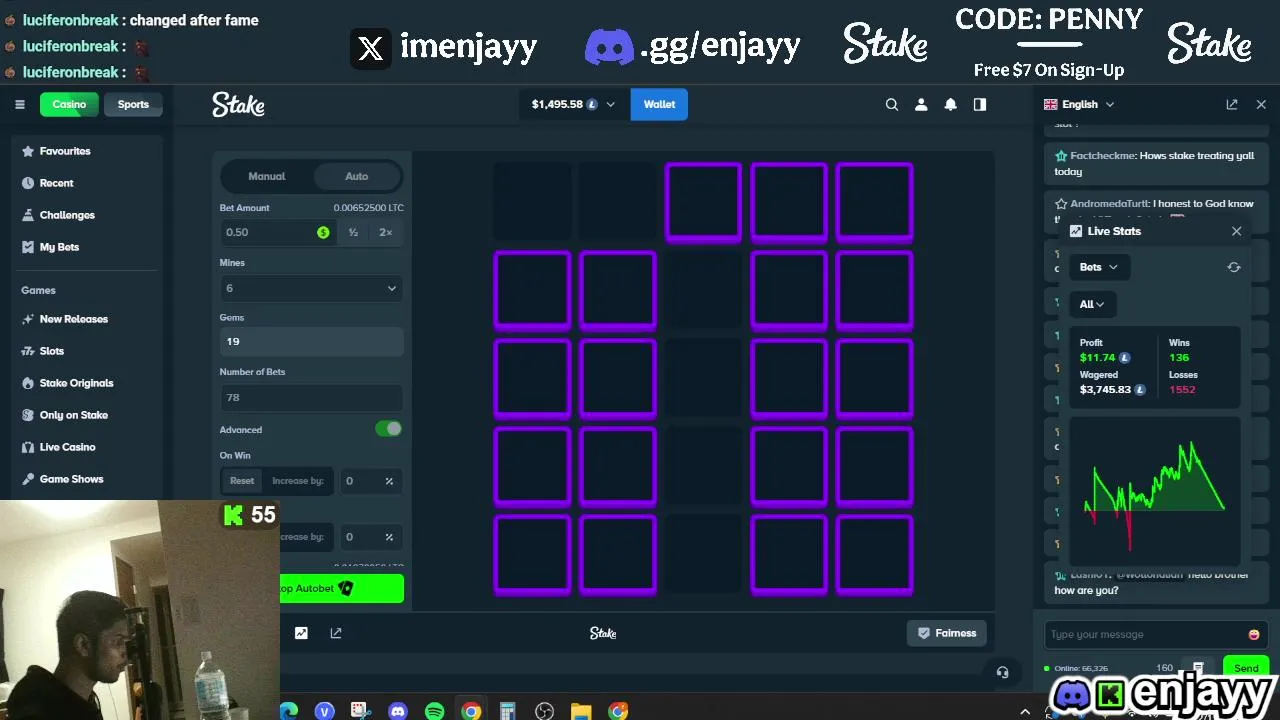Open the hamburger sidebar menu
This screenshot has height=720, width=1280.
[19, 104]
